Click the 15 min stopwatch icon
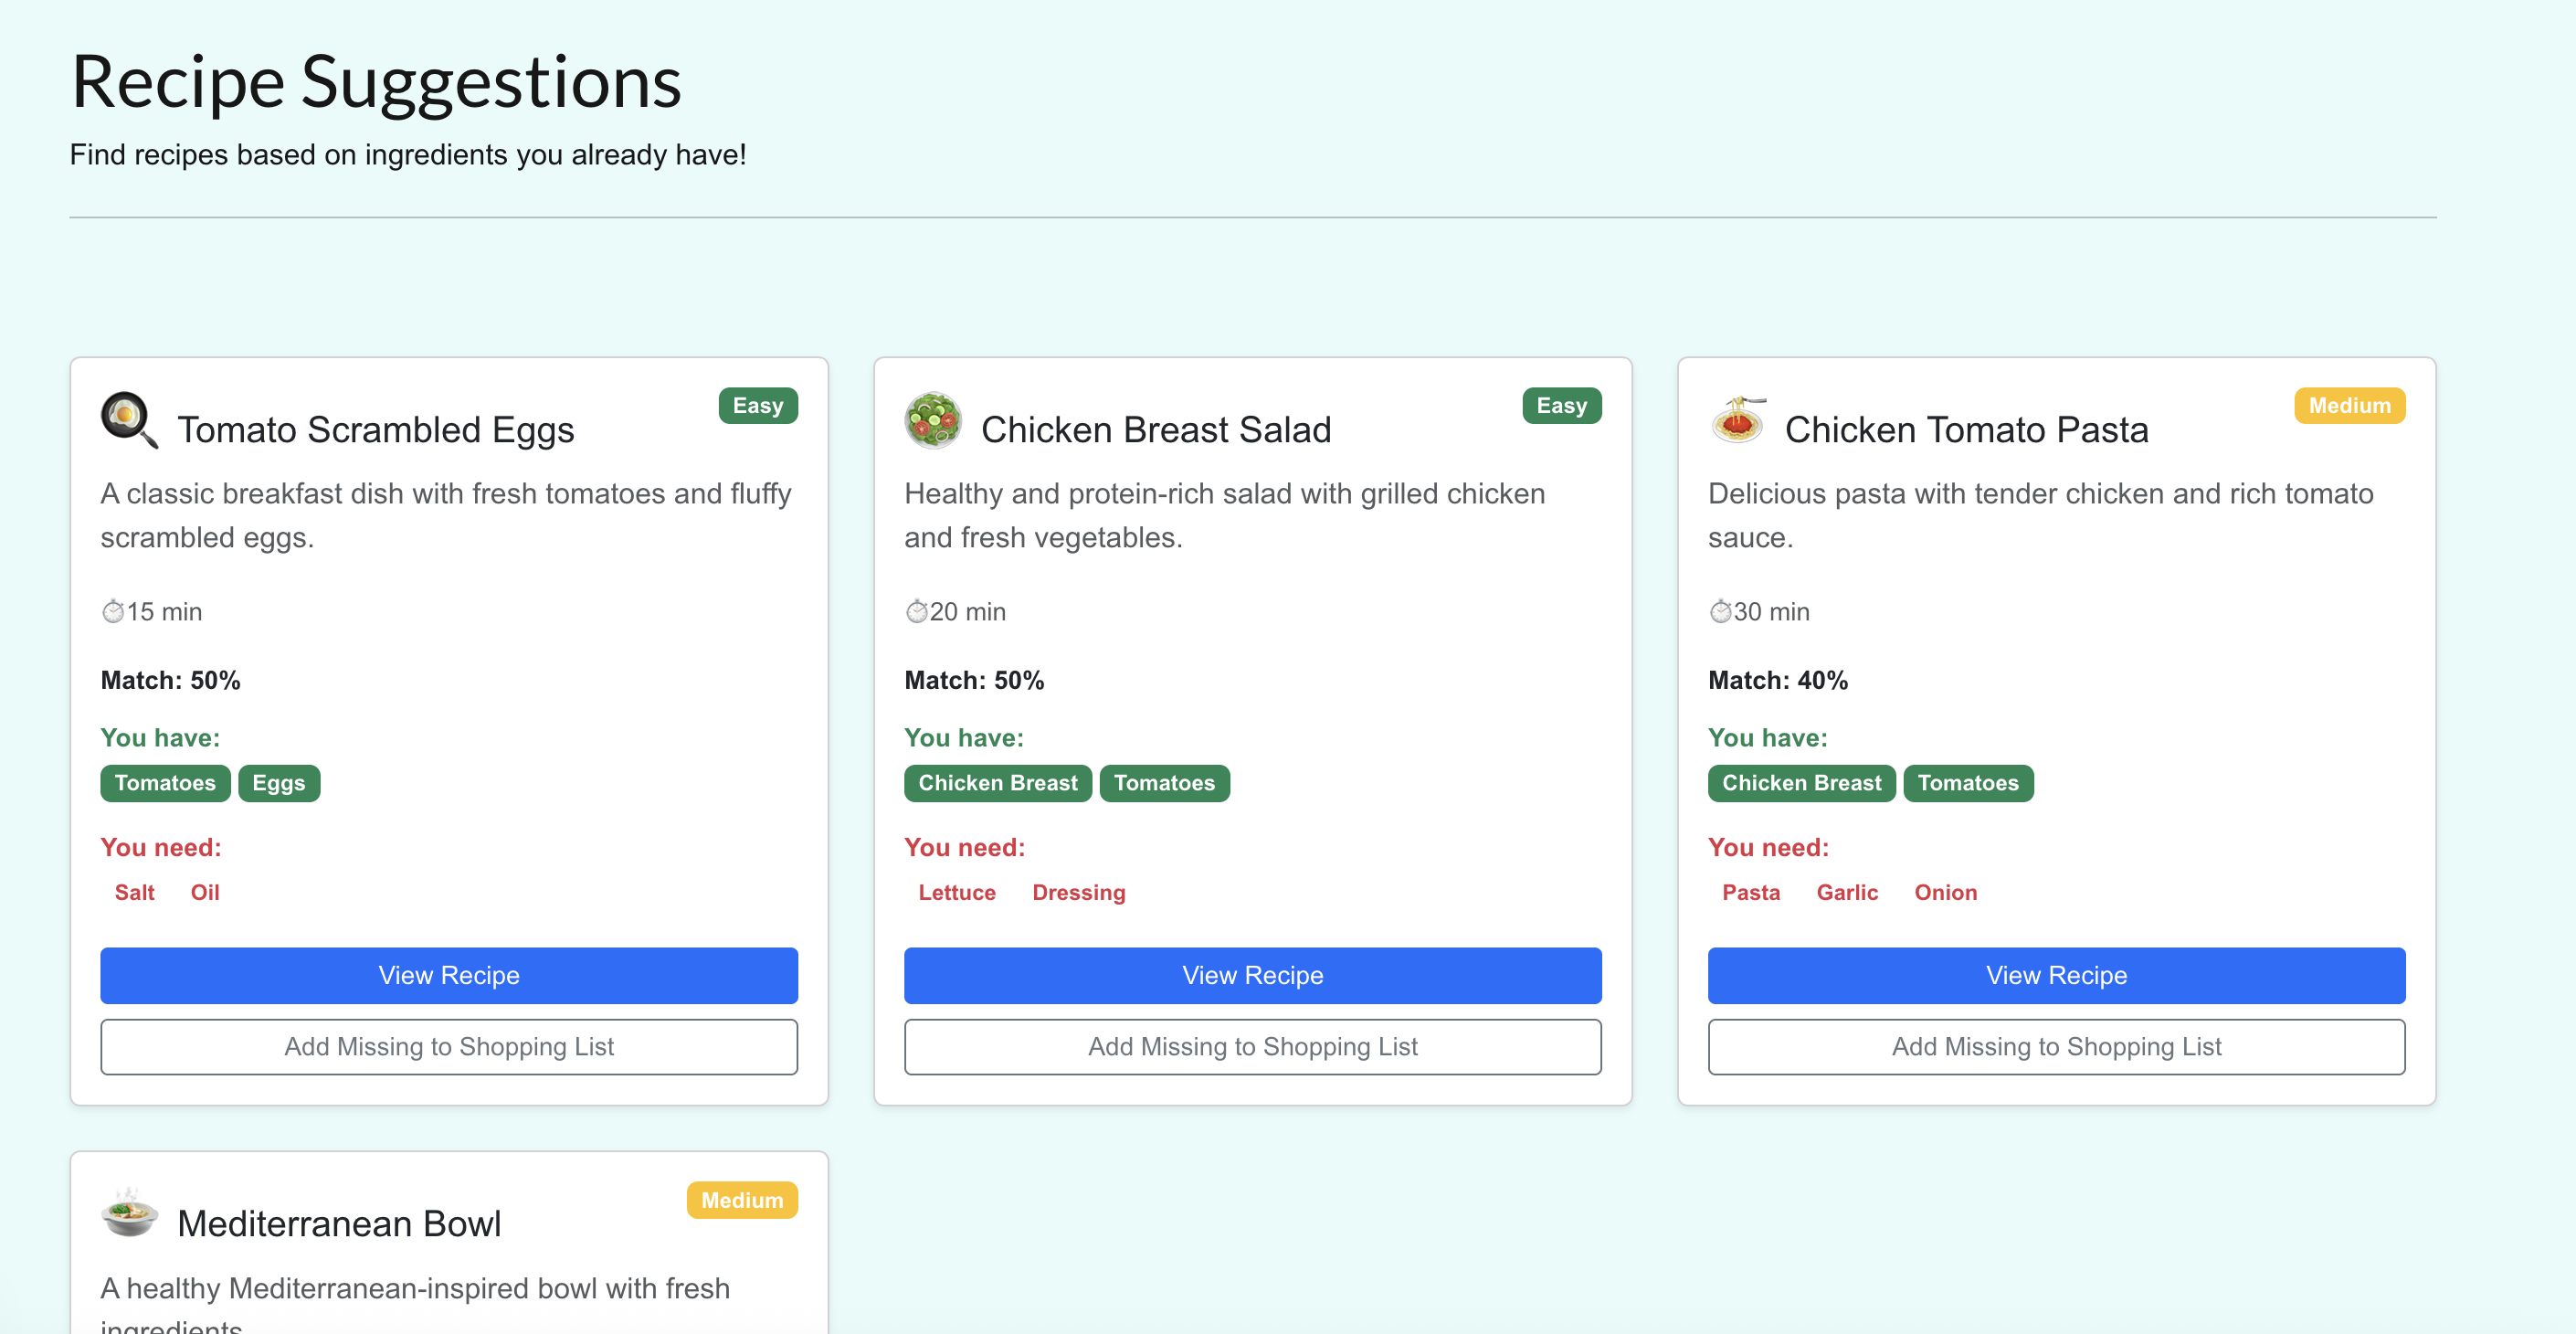2576x1334 pixels. pyautogui.click(x=113, y=611)
